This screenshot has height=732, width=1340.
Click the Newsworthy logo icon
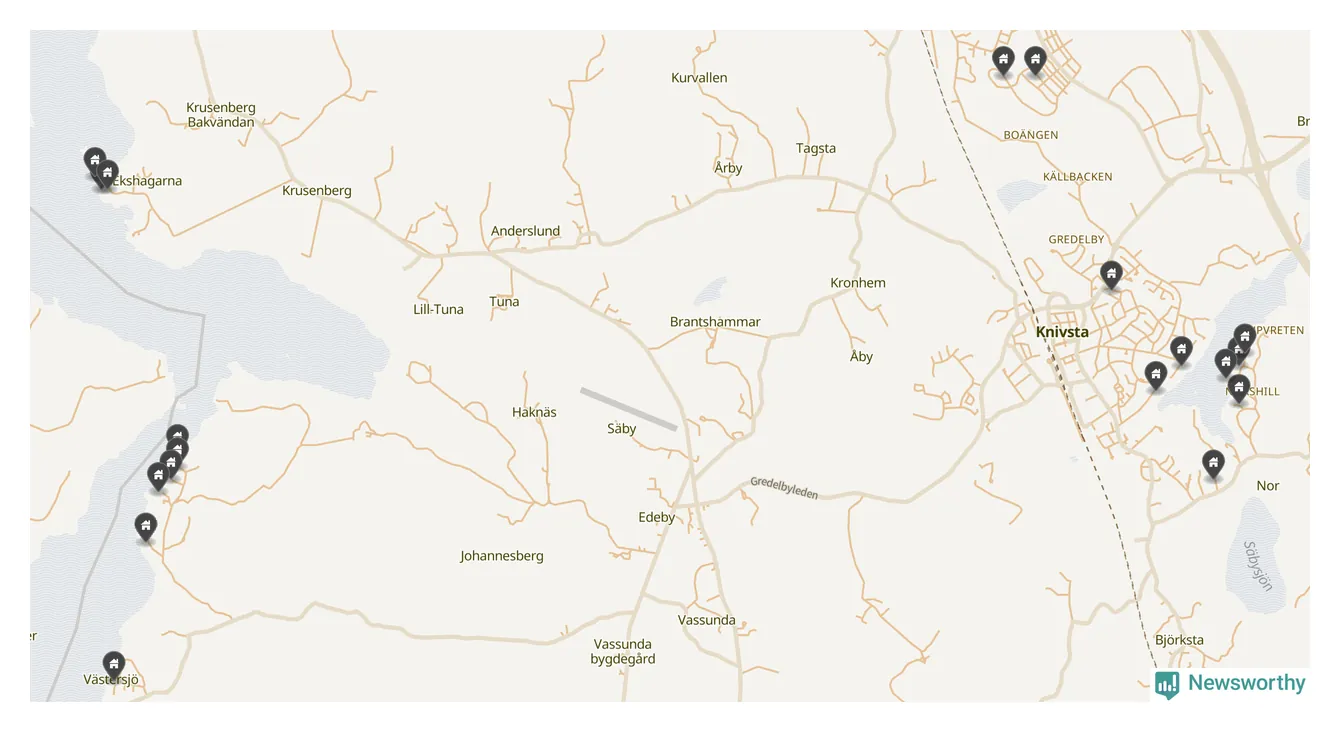click(1167, 684)
